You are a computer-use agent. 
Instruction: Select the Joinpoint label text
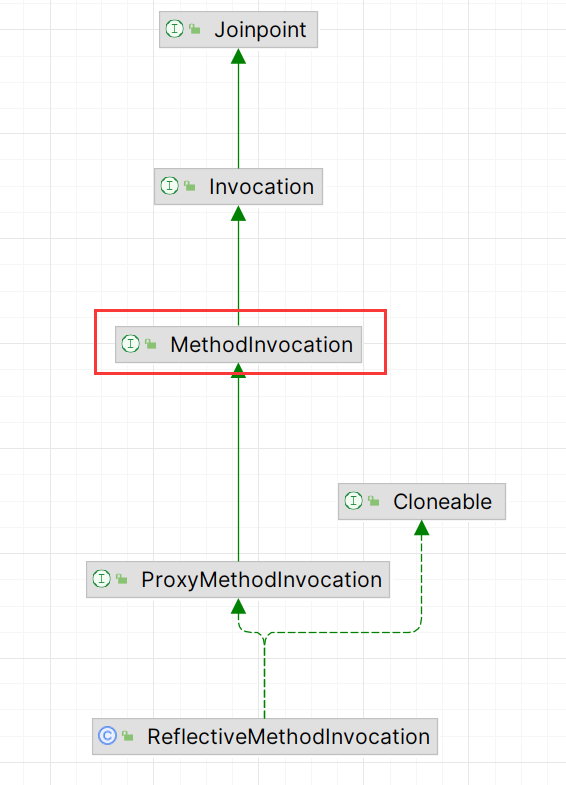(260, 31)
